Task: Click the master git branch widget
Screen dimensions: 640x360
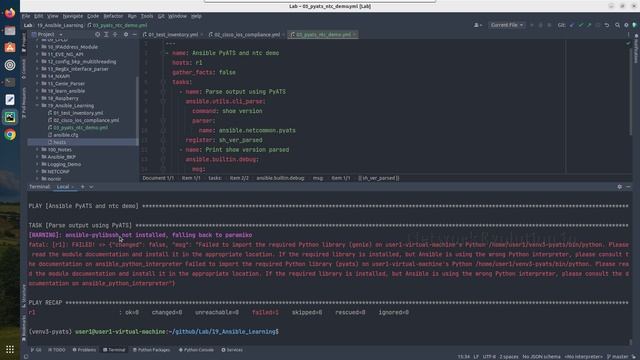Action: click(618, 357)
